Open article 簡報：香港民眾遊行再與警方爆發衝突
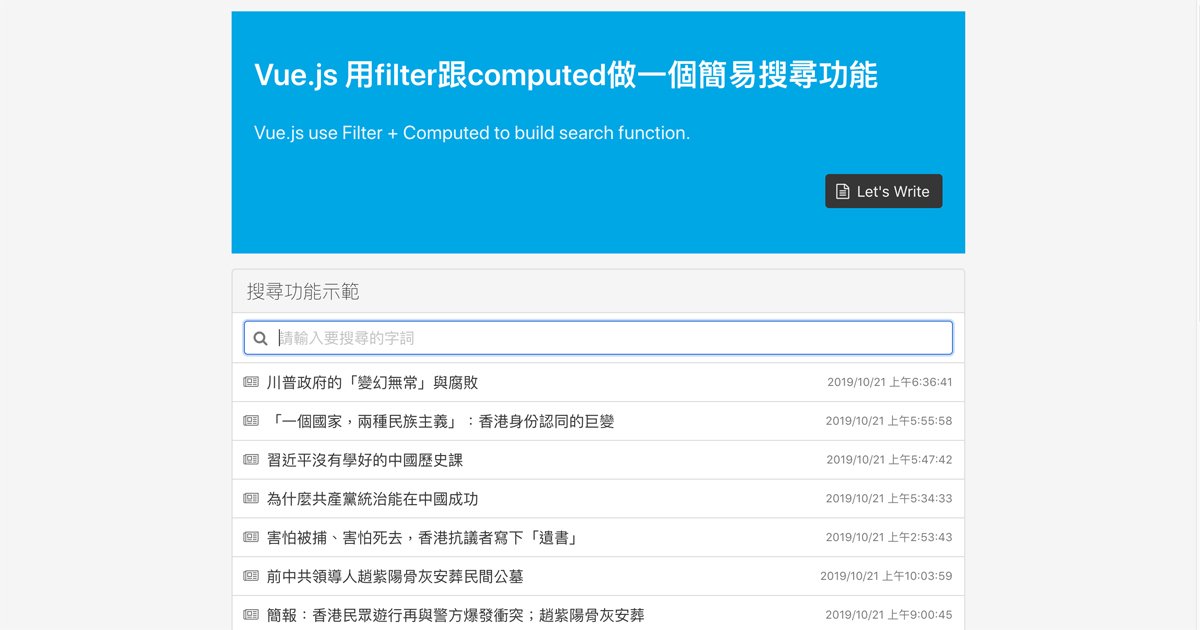The image size is (1200, 630). 456,614
